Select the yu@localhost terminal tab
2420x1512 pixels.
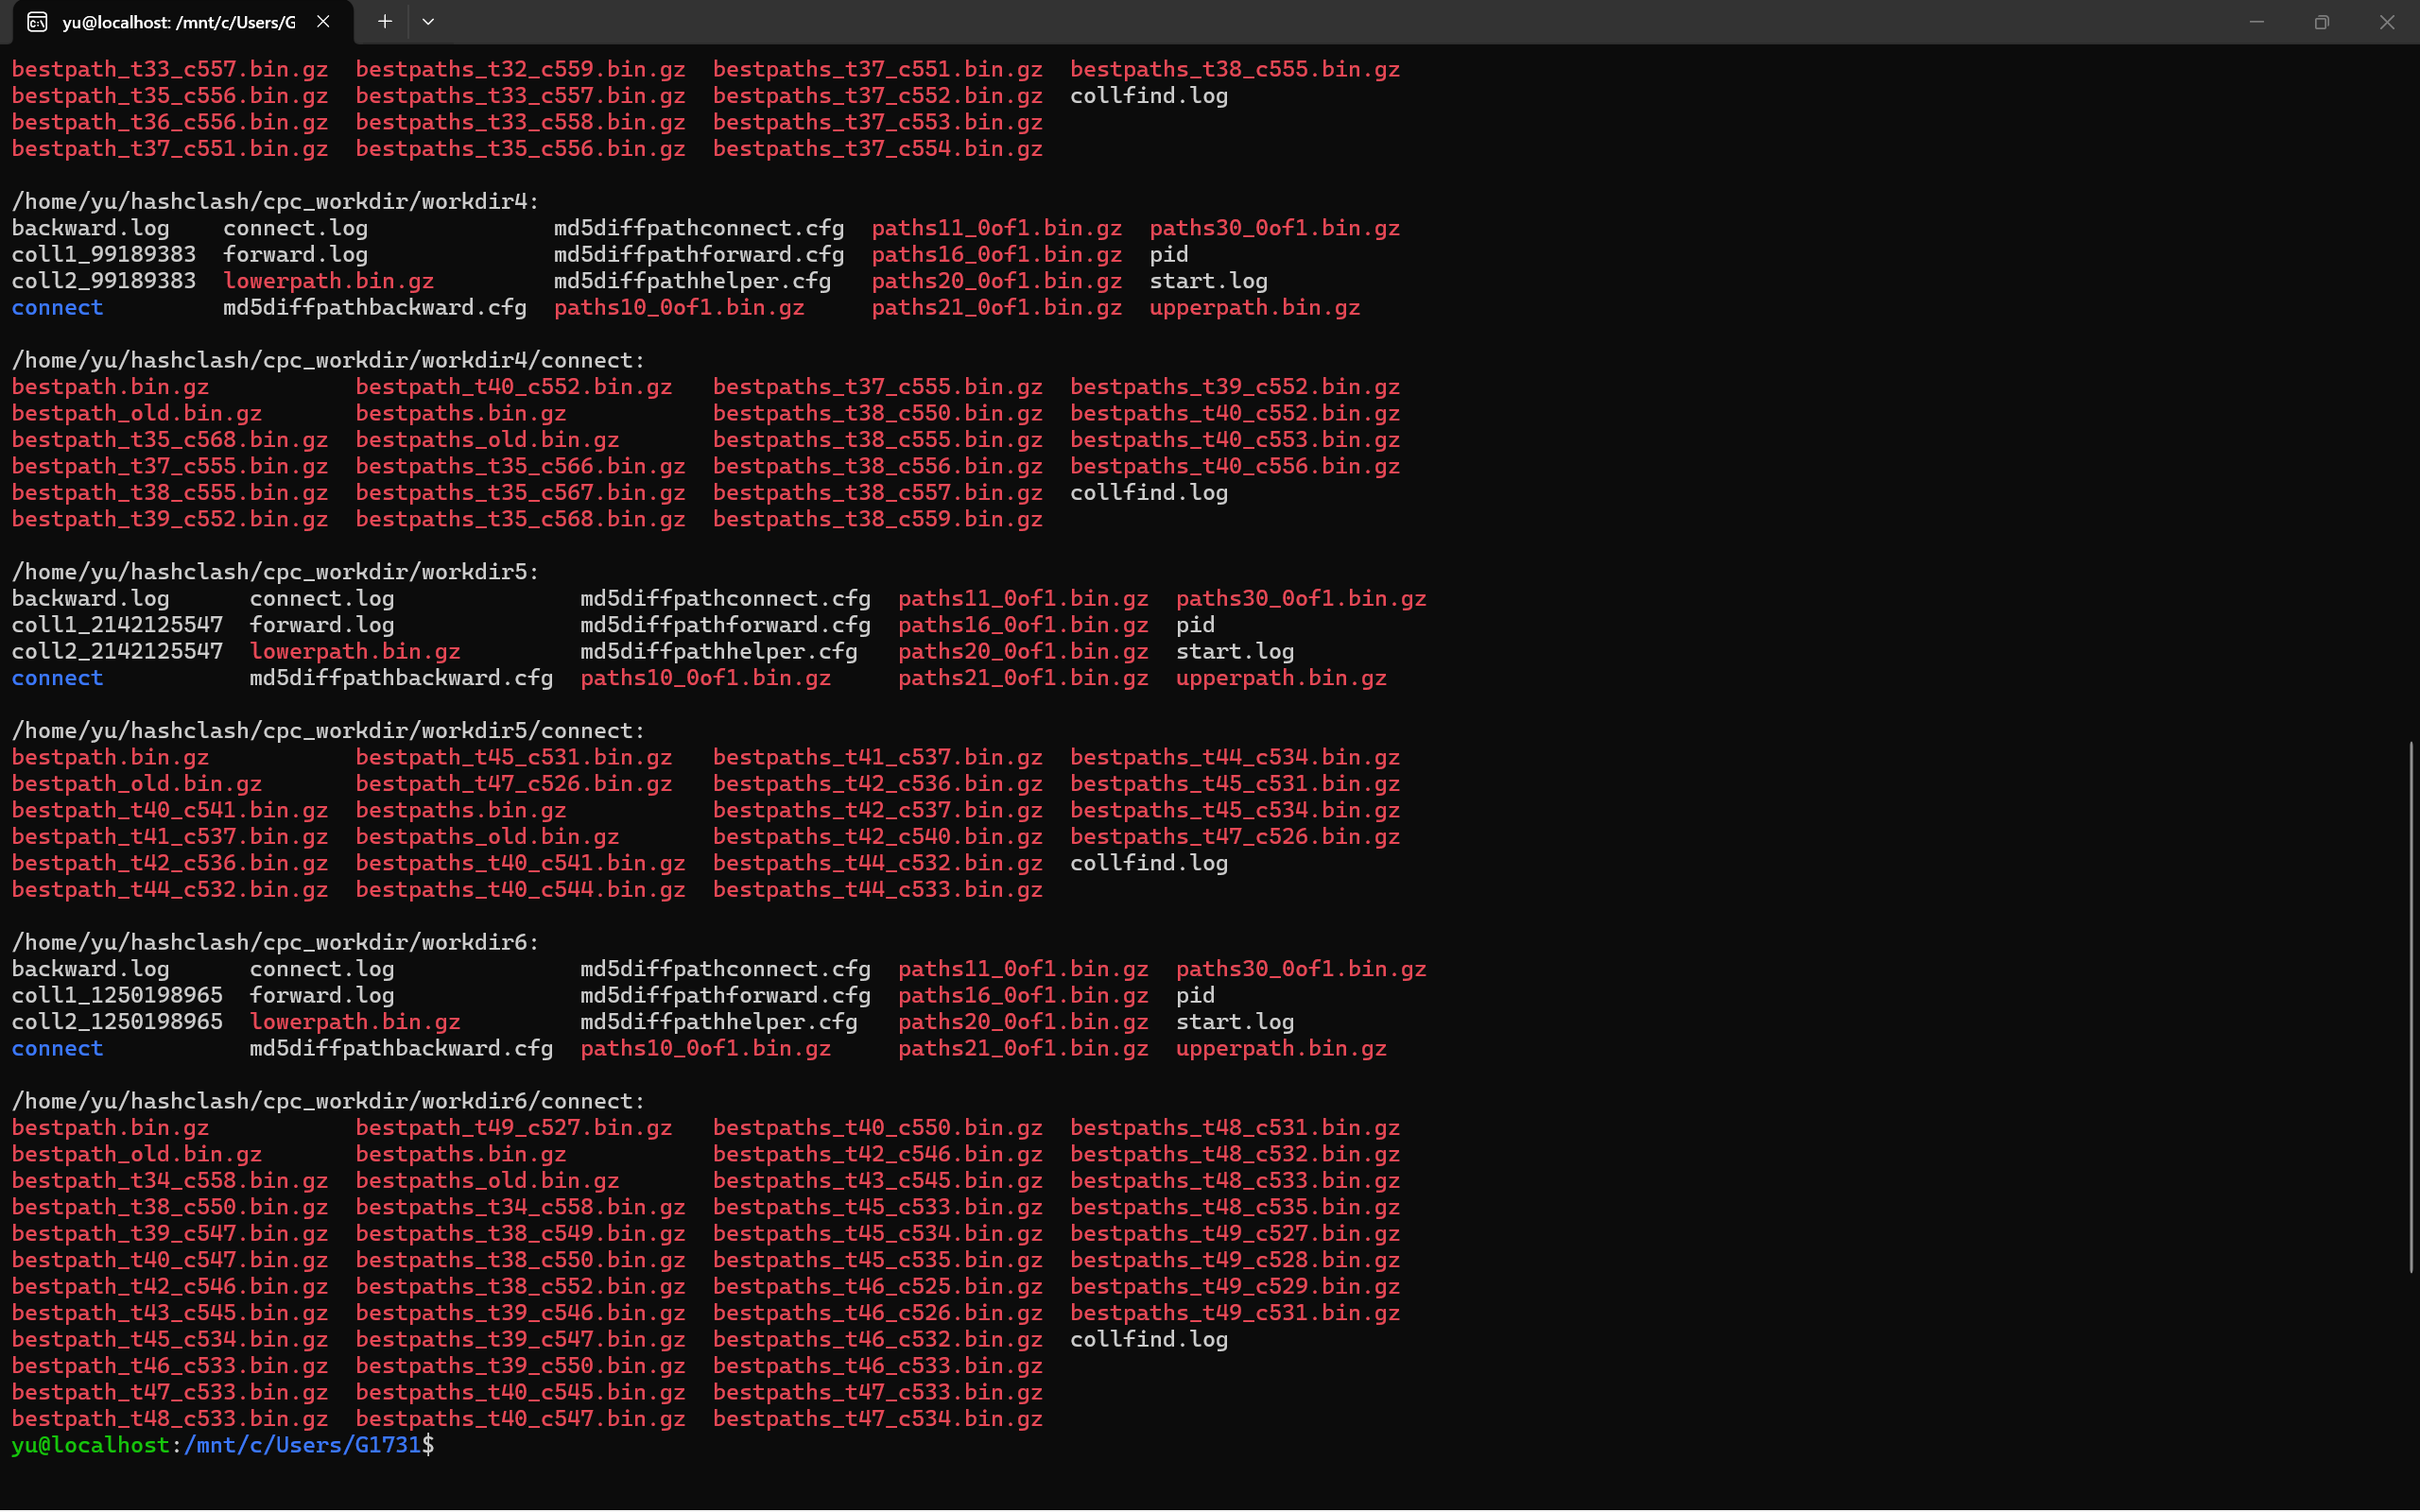[x=180, y=21]
